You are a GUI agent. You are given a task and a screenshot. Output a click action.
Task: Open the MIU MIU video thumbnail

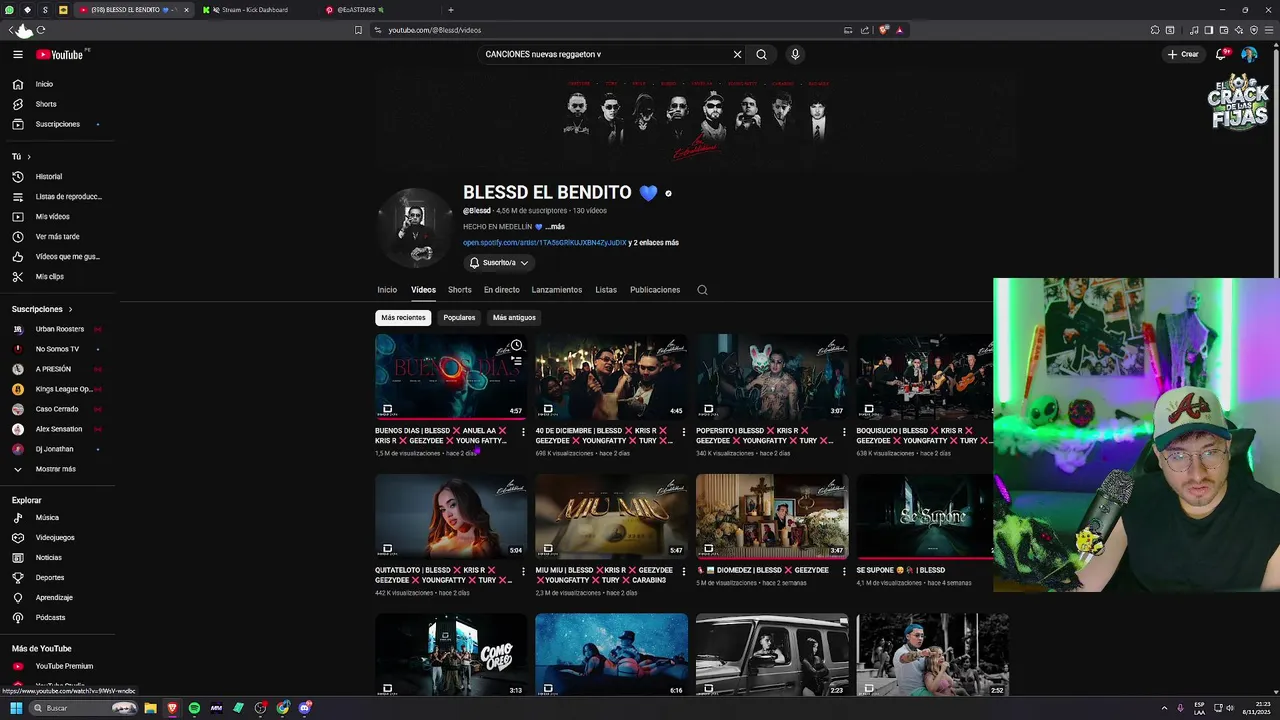coord(611,516)
